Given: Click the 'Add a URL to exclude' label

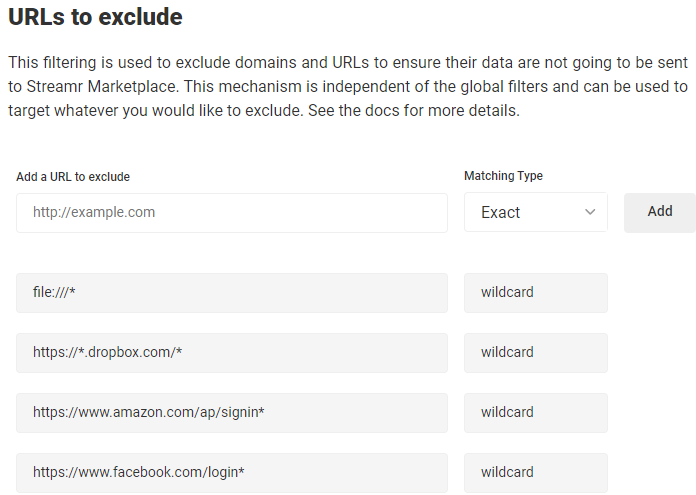Looking at the screenshot, I should click(73, 177).
